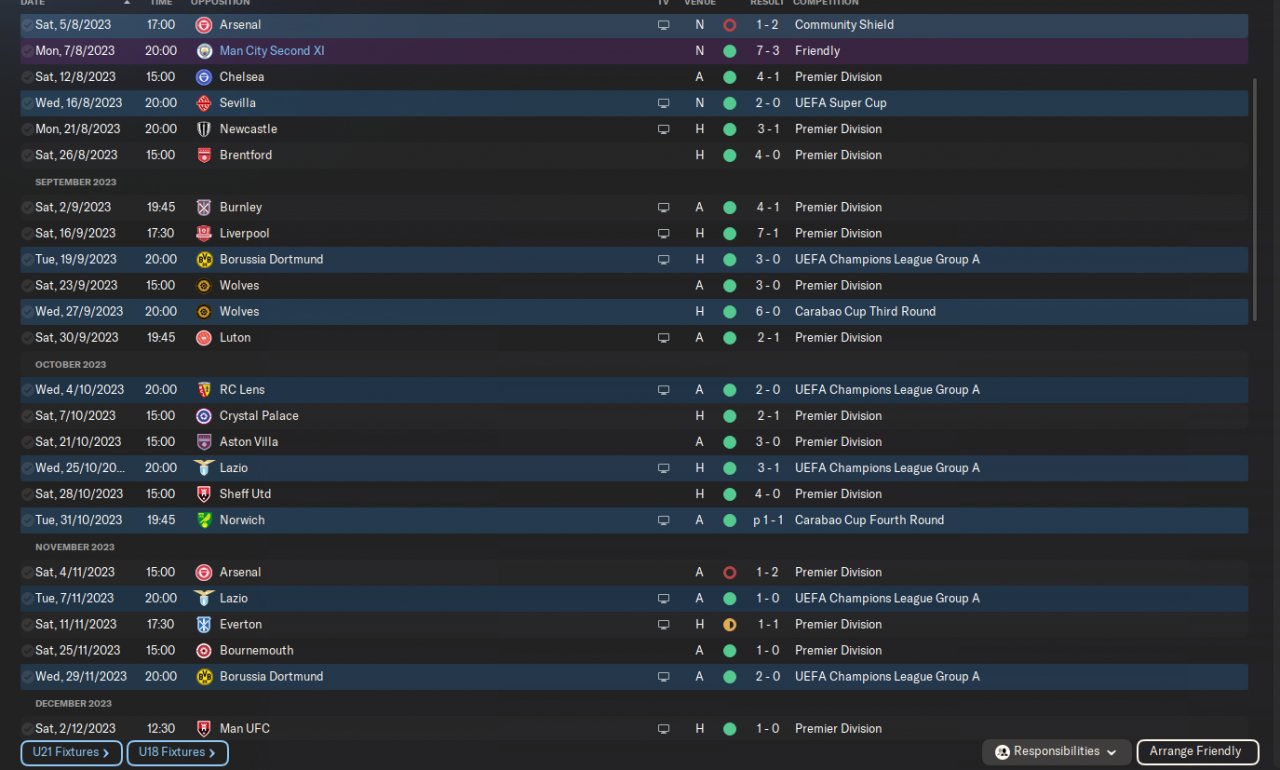Image resolution: width=1280 pixels, height=770 pixels.
Task: Click the Man UFC club badge
Action: [x=204, y=729]
